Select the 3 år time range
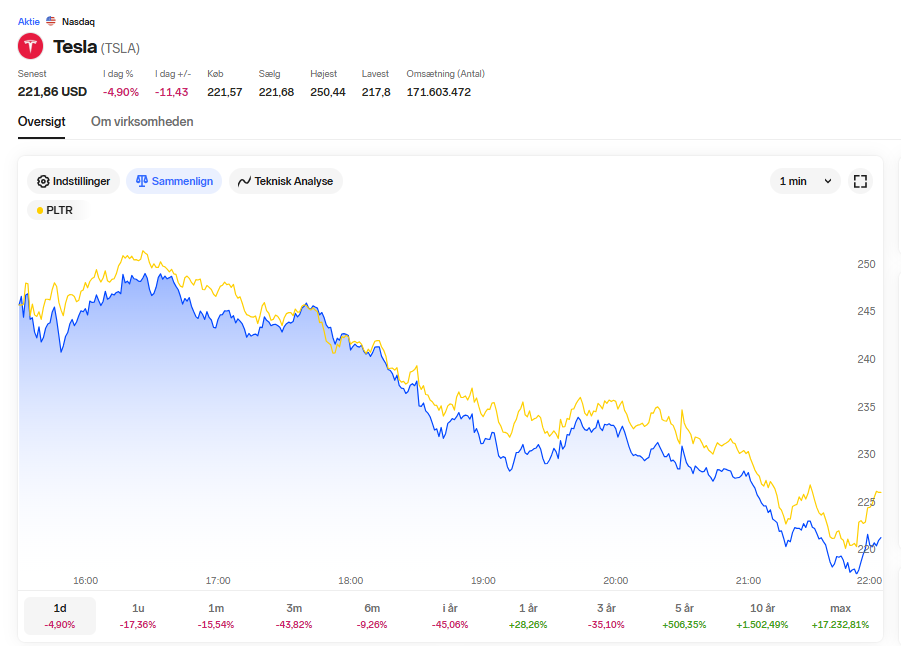The width and height of the screenshot is (901, 646). 606,616
